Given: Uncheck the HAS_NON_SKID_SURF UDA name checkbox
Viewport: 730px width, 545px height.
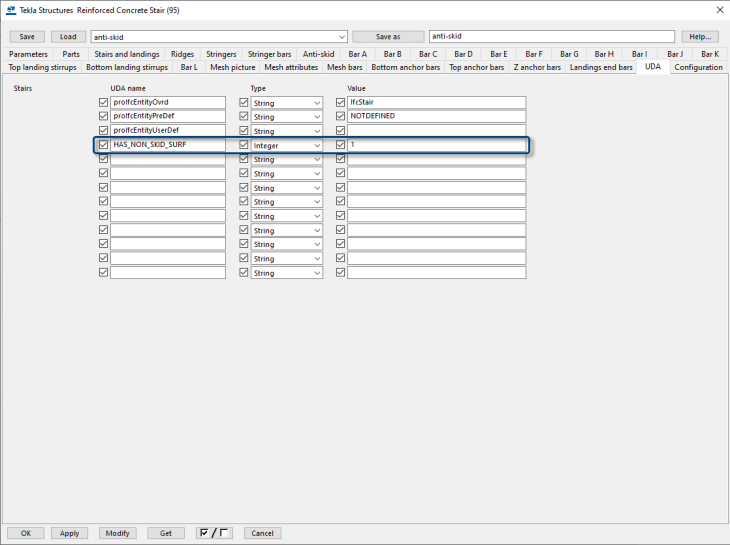Looking at the screenshot, I should [104, 145].
